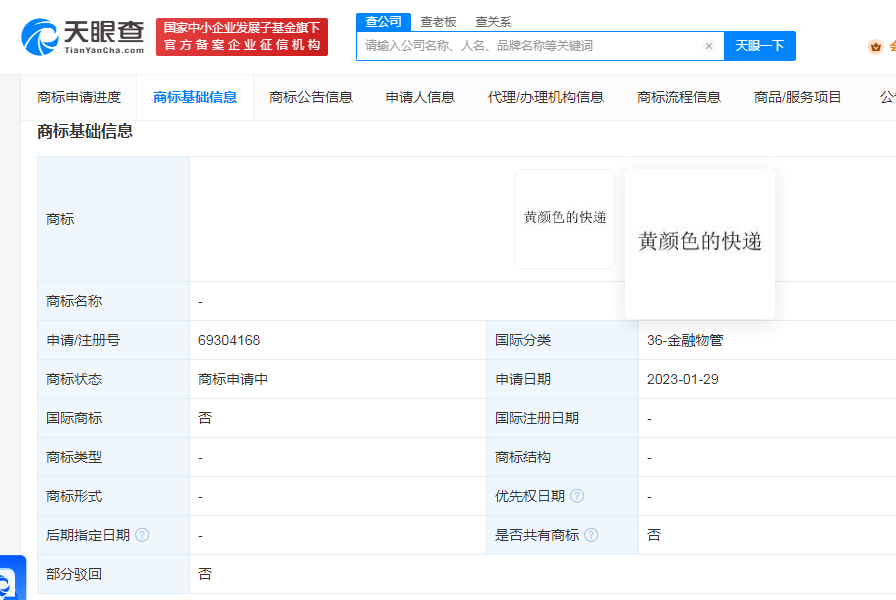Click the small 黄颜色的快递 trademark thumbnail
Viewport: 896px width, 600px height.
coord(565,218)
